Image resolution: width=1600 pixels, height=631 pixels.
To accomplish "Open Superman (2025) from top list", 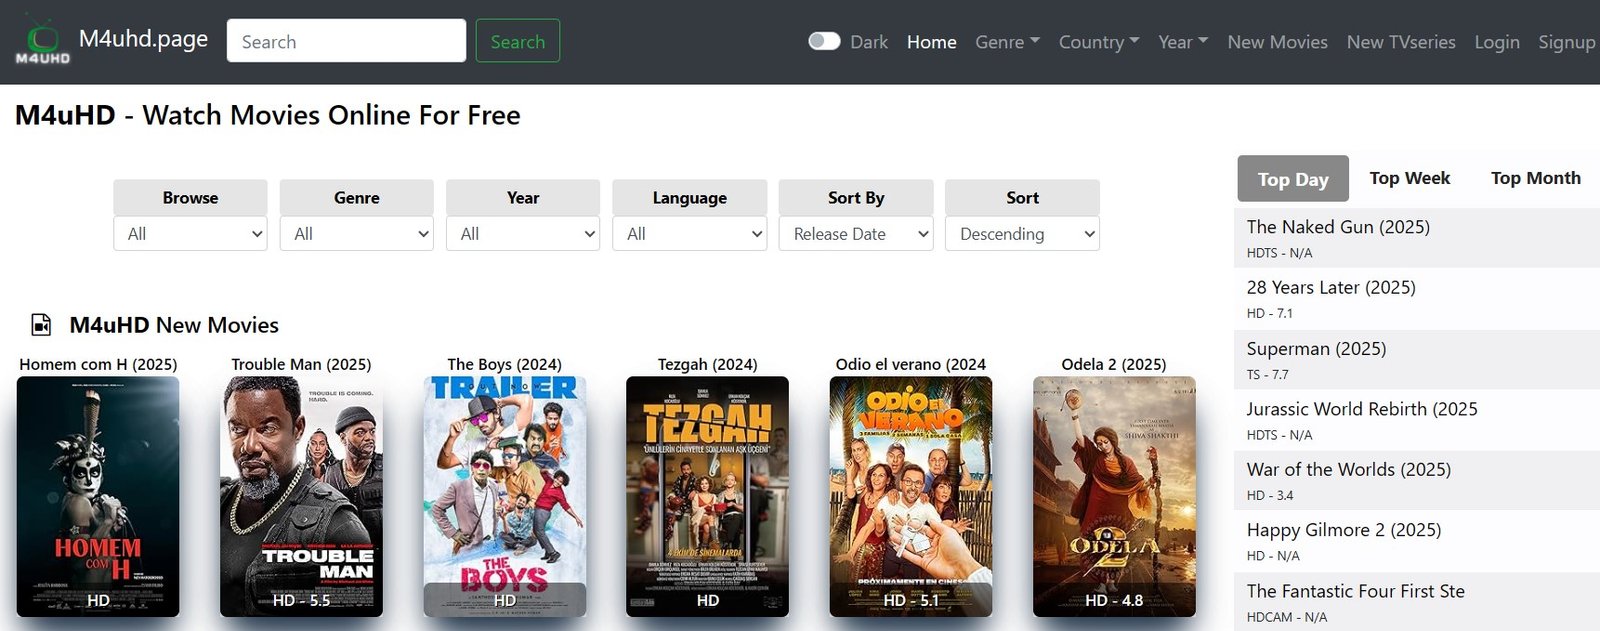I will pyautogui.click(x=1316, y=349).
